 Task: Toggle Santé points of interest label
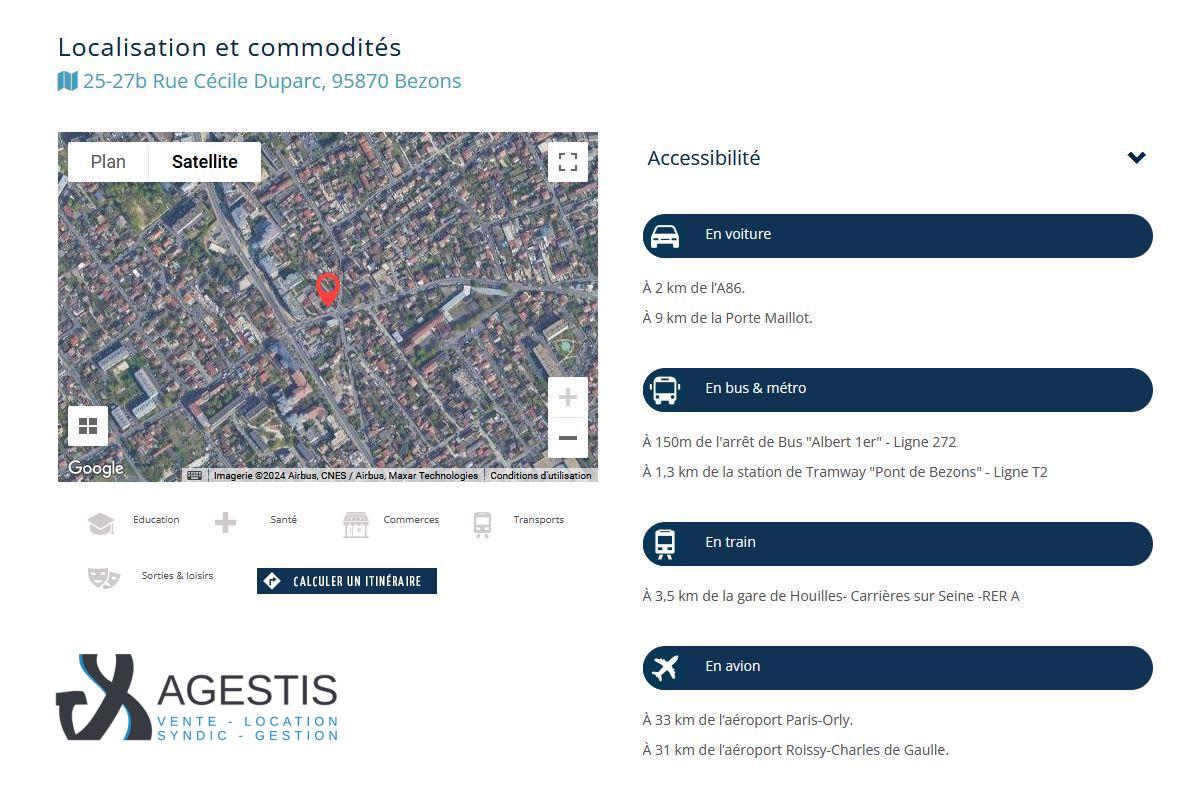(283, 519)
